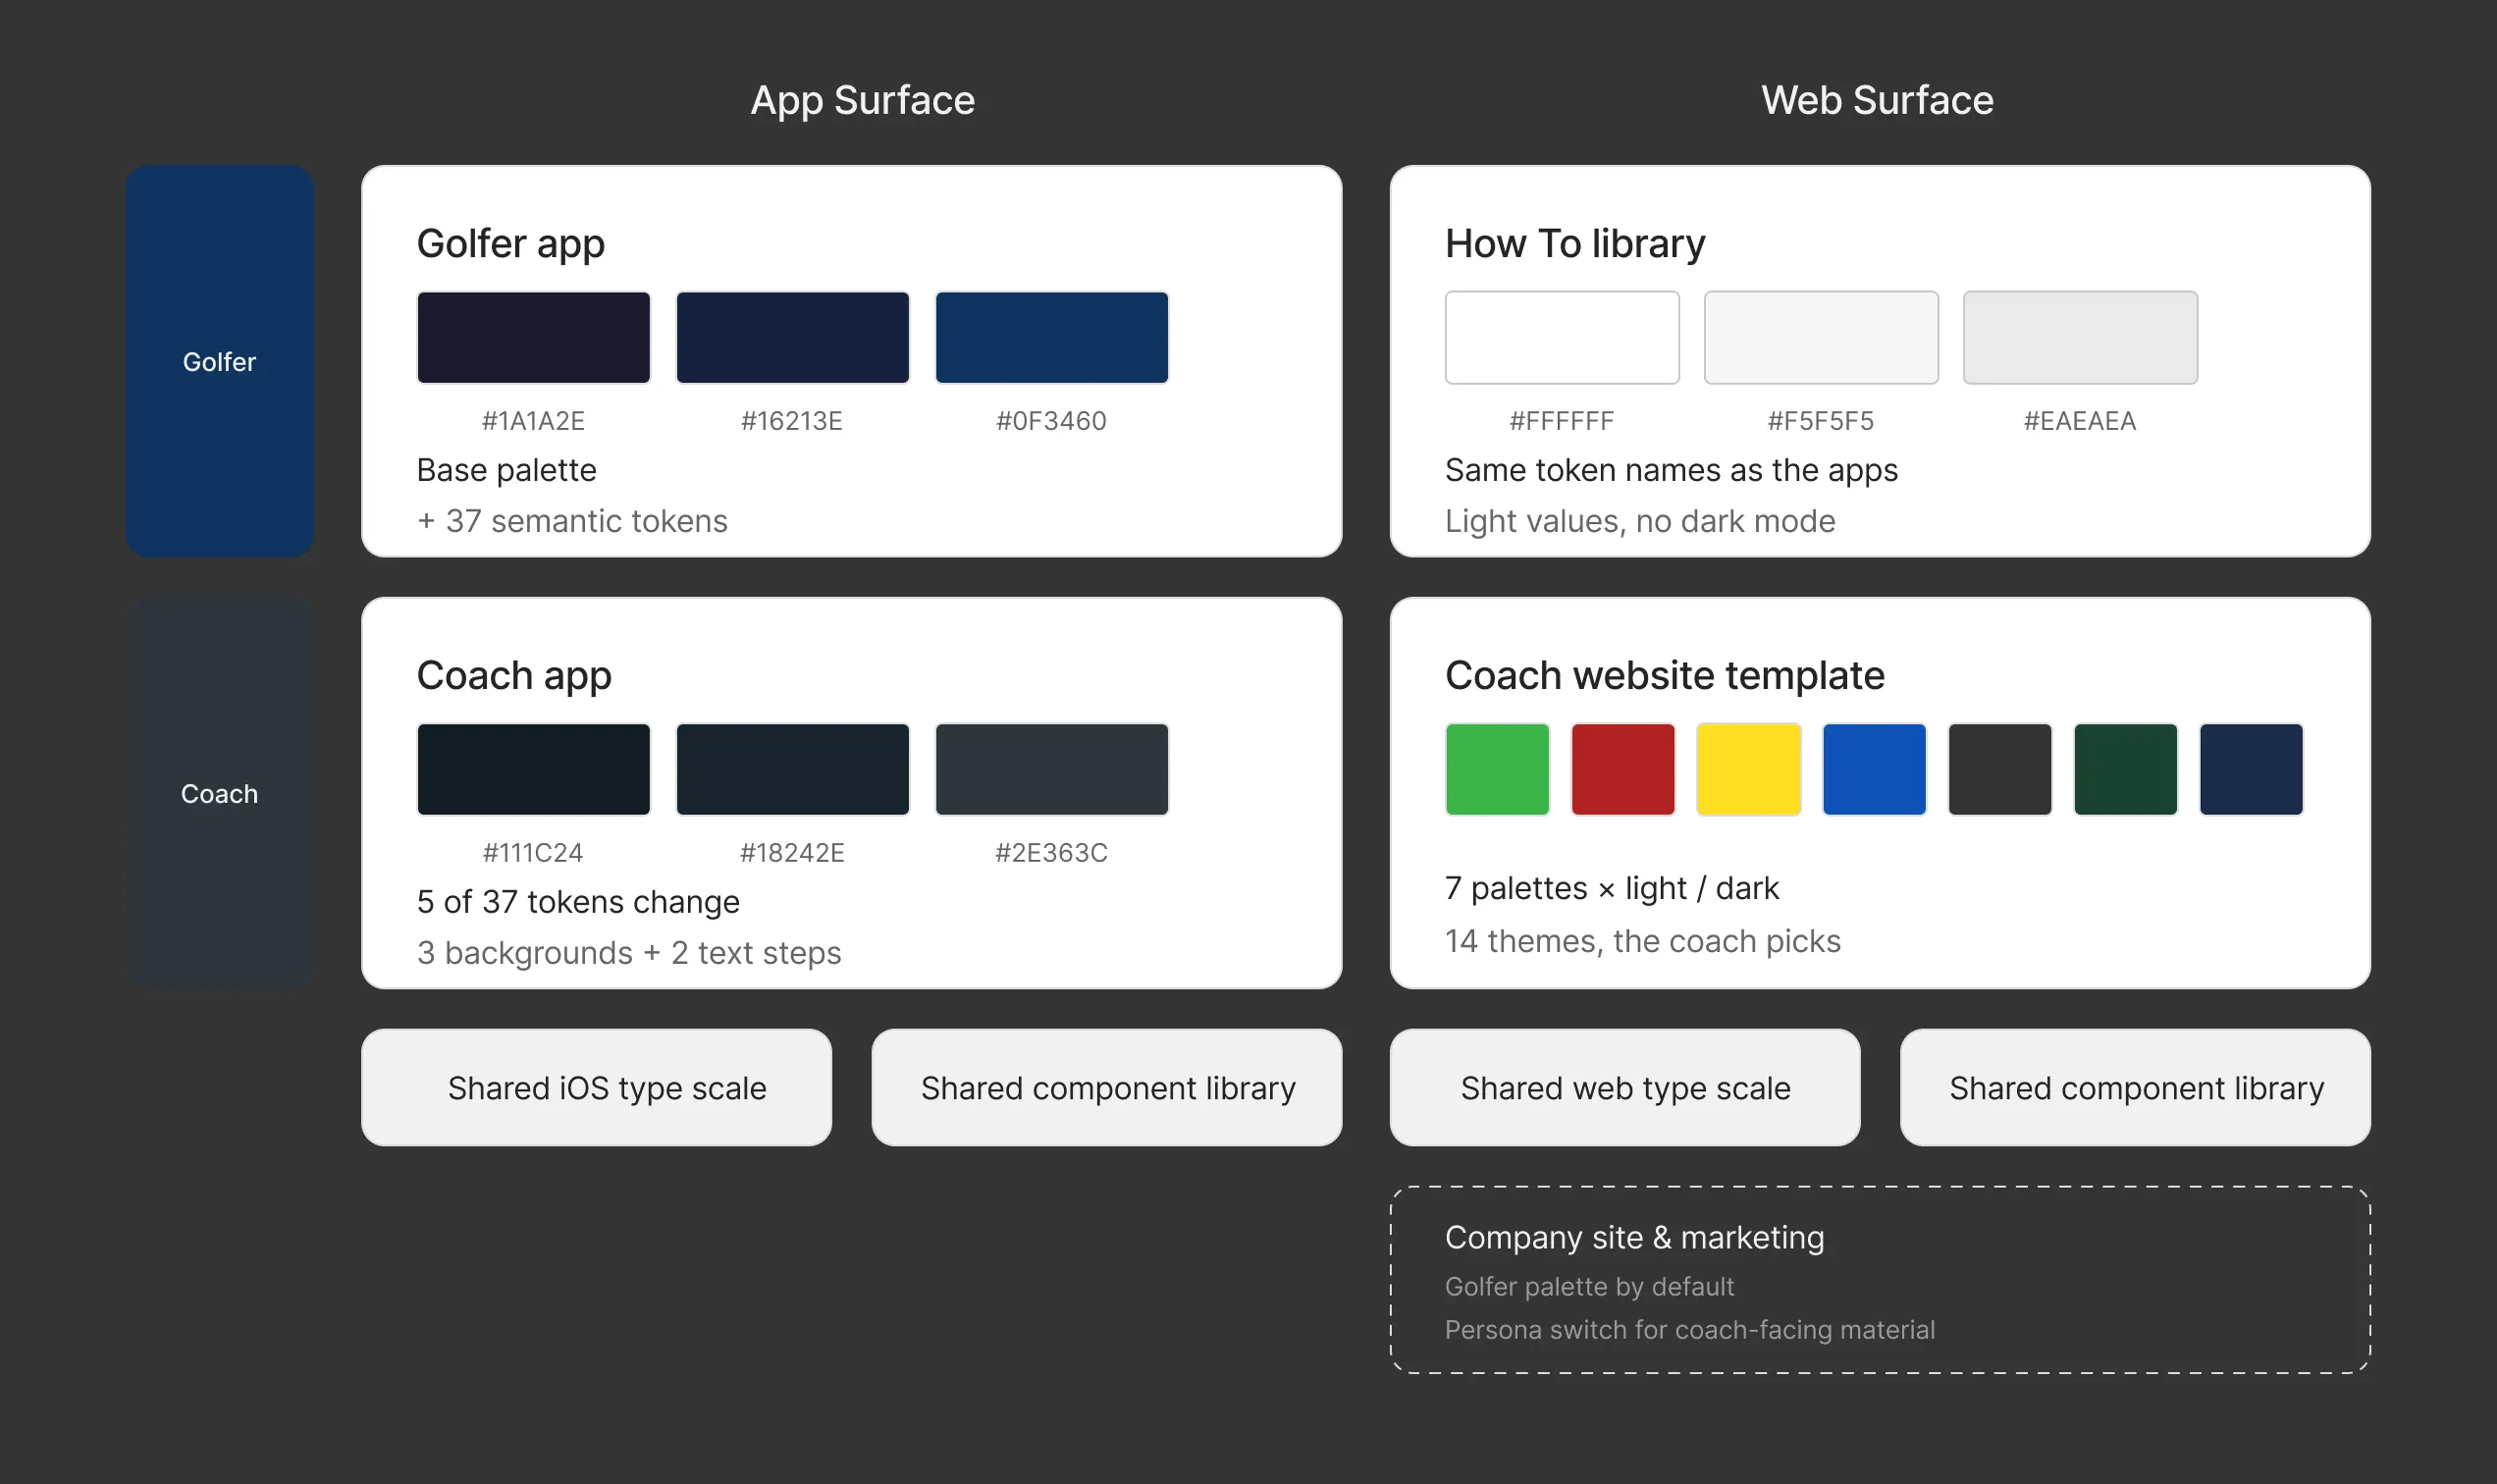
Task: Pick the #16213E swatch in Golfer app
Action: coord(792,337)
